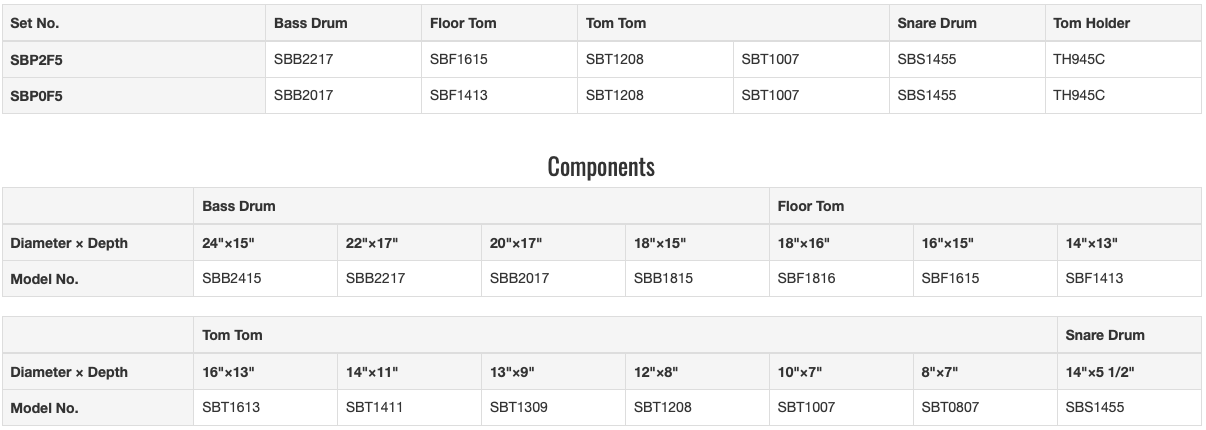Screen dimensions: 1206x430
Task: Select the SBF1816 floor tom model
Action: (841, 279)
